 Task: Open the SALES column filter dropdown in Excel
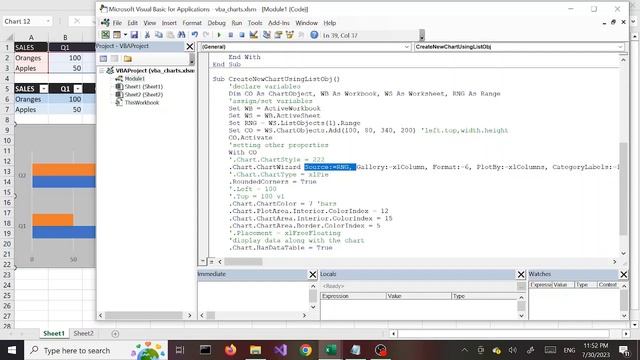[x=44, y=89]
